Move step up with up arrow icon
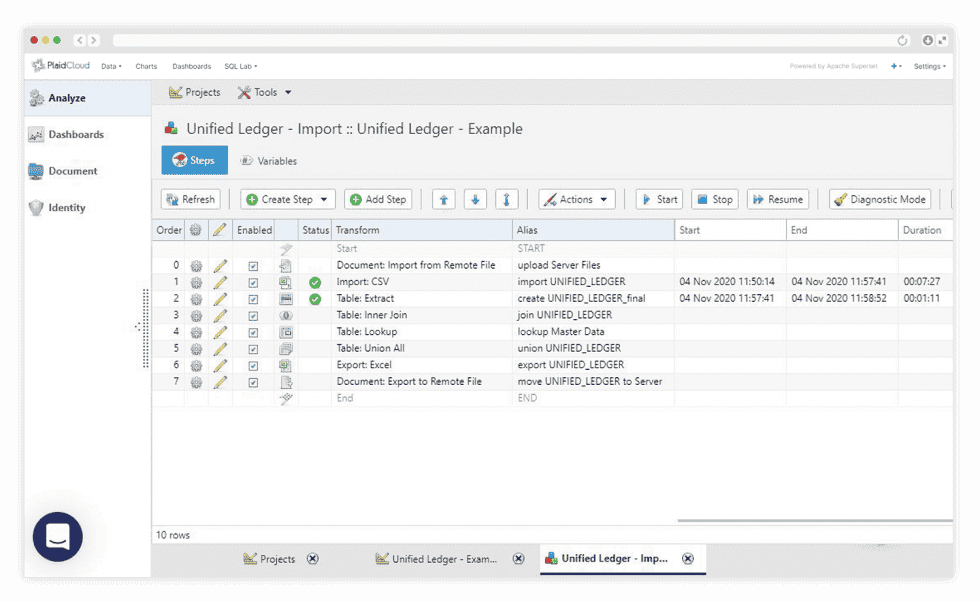Screen dimensions: 980x602 pyautogui.click(x=444, y=199)
